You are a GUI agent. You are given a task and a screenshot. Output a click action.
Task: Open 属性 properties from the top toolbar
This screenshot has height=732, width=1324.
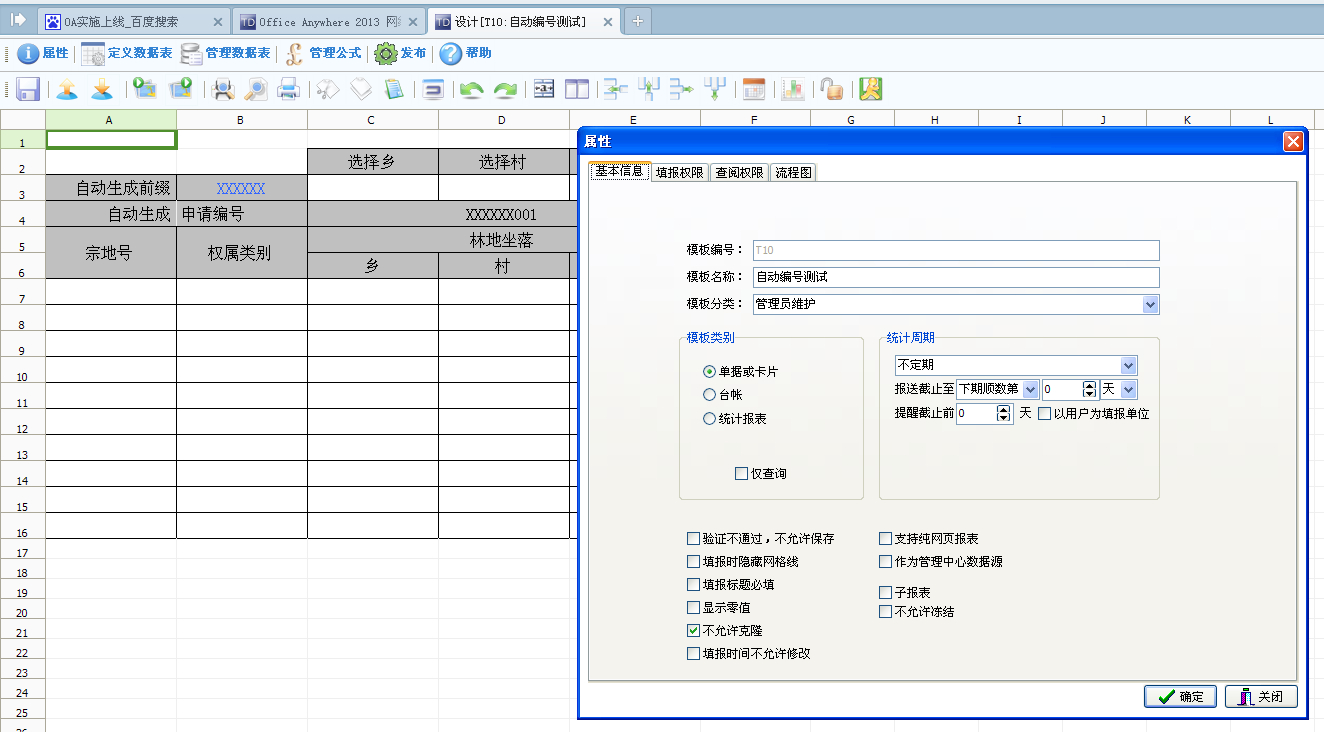pos(43,54)
